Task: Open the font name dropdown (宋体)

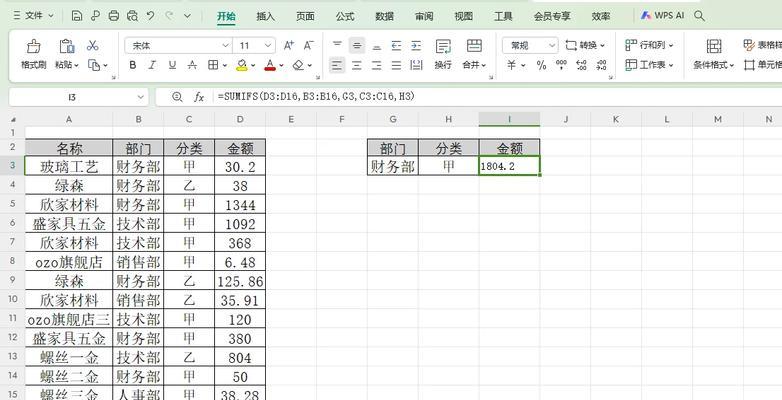Action: pos(225,46)
